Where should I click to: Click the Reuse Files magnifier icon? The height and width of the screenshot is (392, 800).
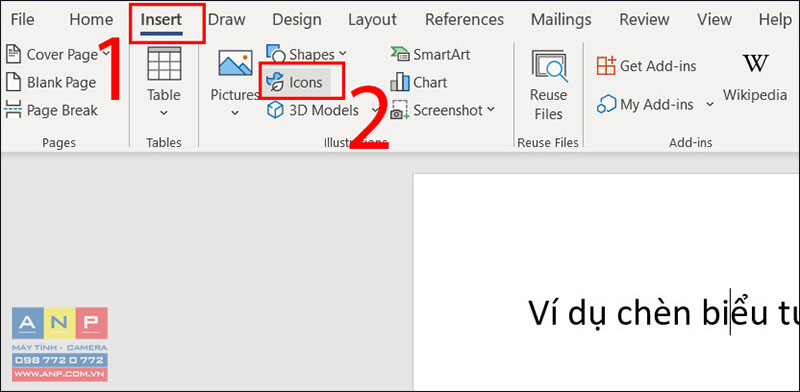coord(549,65)
